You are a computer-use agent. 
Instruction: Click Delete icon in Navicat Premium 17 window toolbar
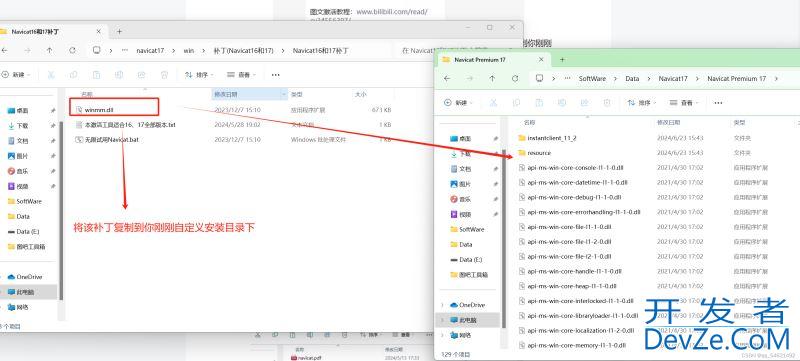(x=607, y=102)
